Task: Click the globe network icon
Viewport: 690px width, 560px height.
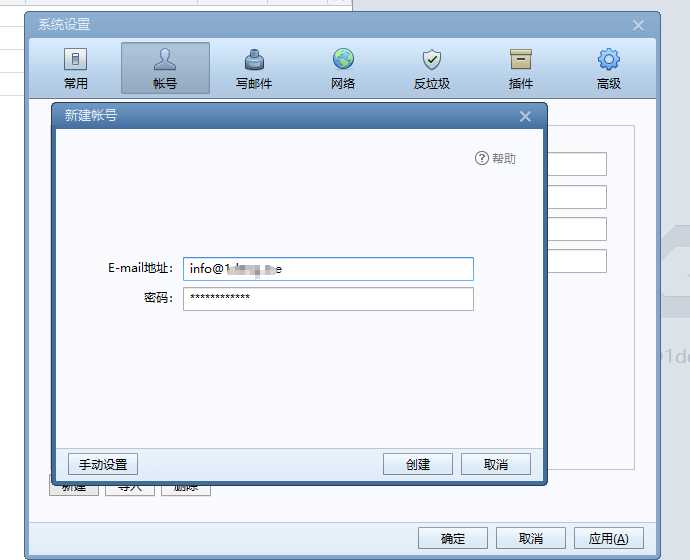Action: pyautogui.click(x=343, y=59)
